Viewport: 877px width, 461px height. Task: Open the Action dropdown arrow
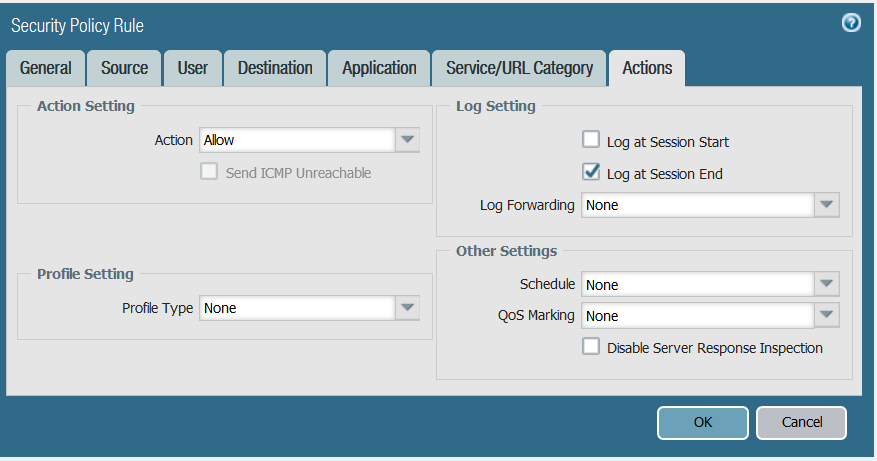(407, 140)
